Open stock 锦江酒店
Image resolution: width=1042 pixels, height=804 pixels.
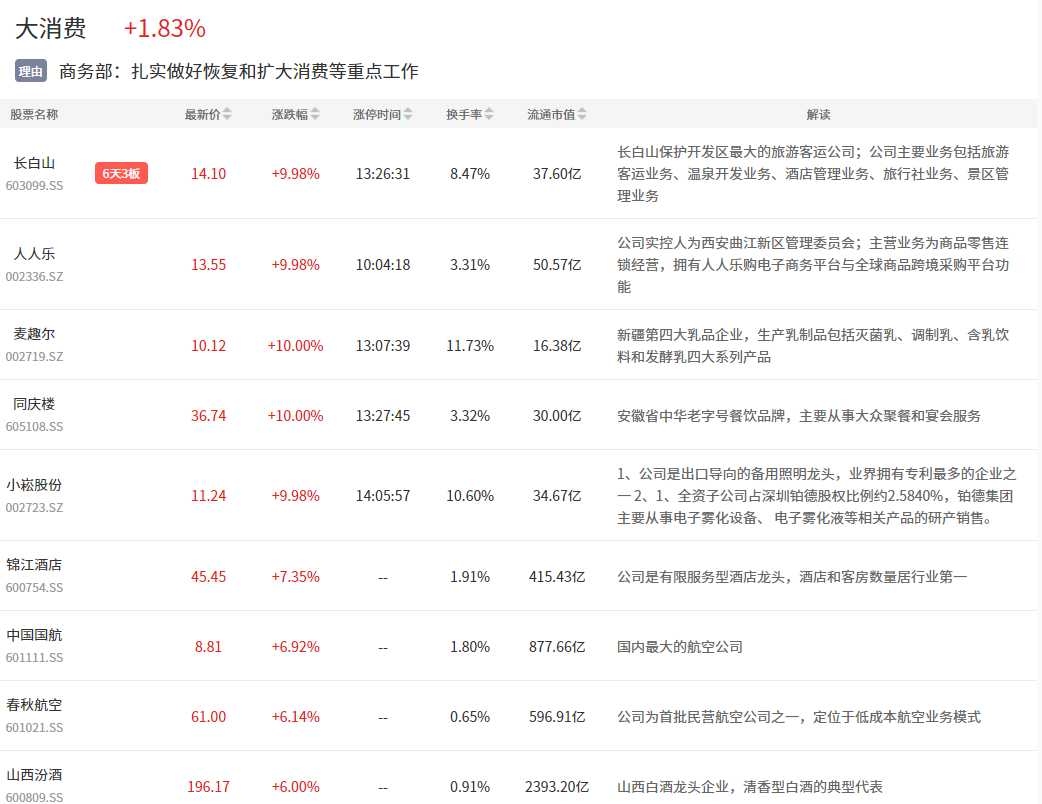coord(34,565)
